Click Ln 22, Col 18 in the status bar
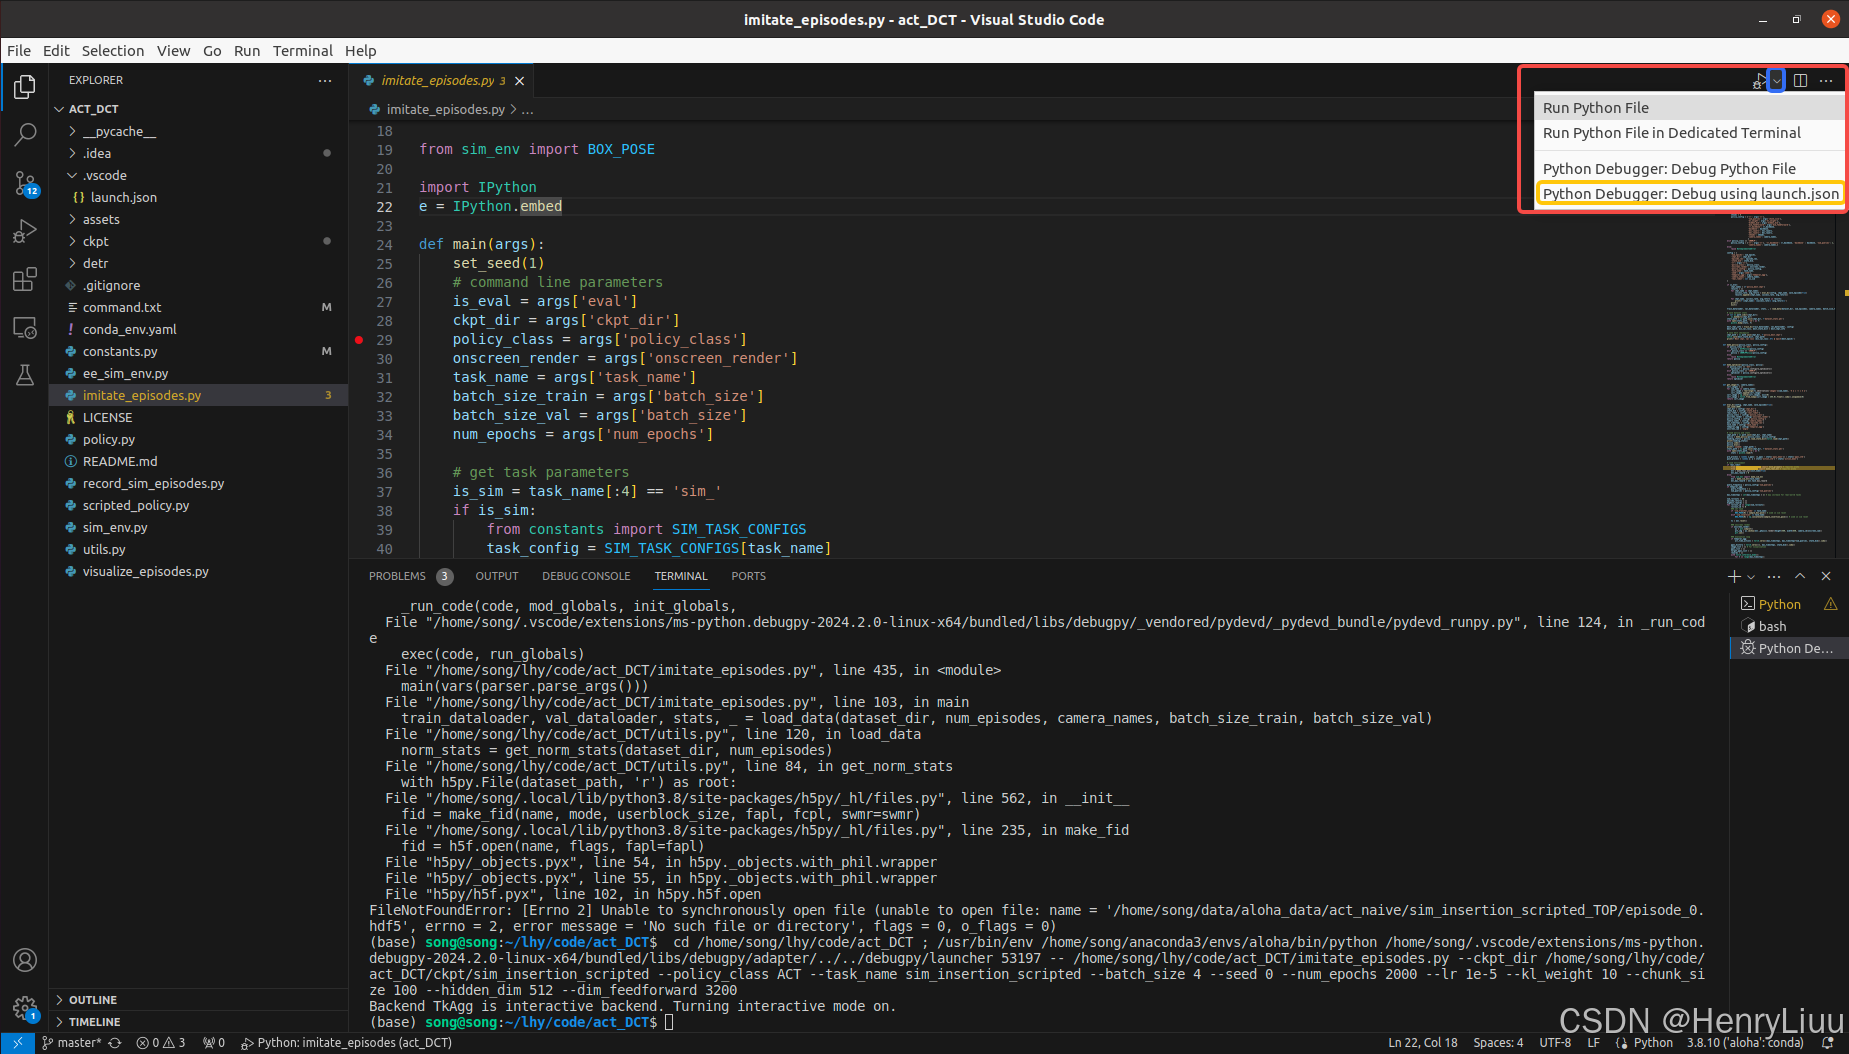 1422,1043
